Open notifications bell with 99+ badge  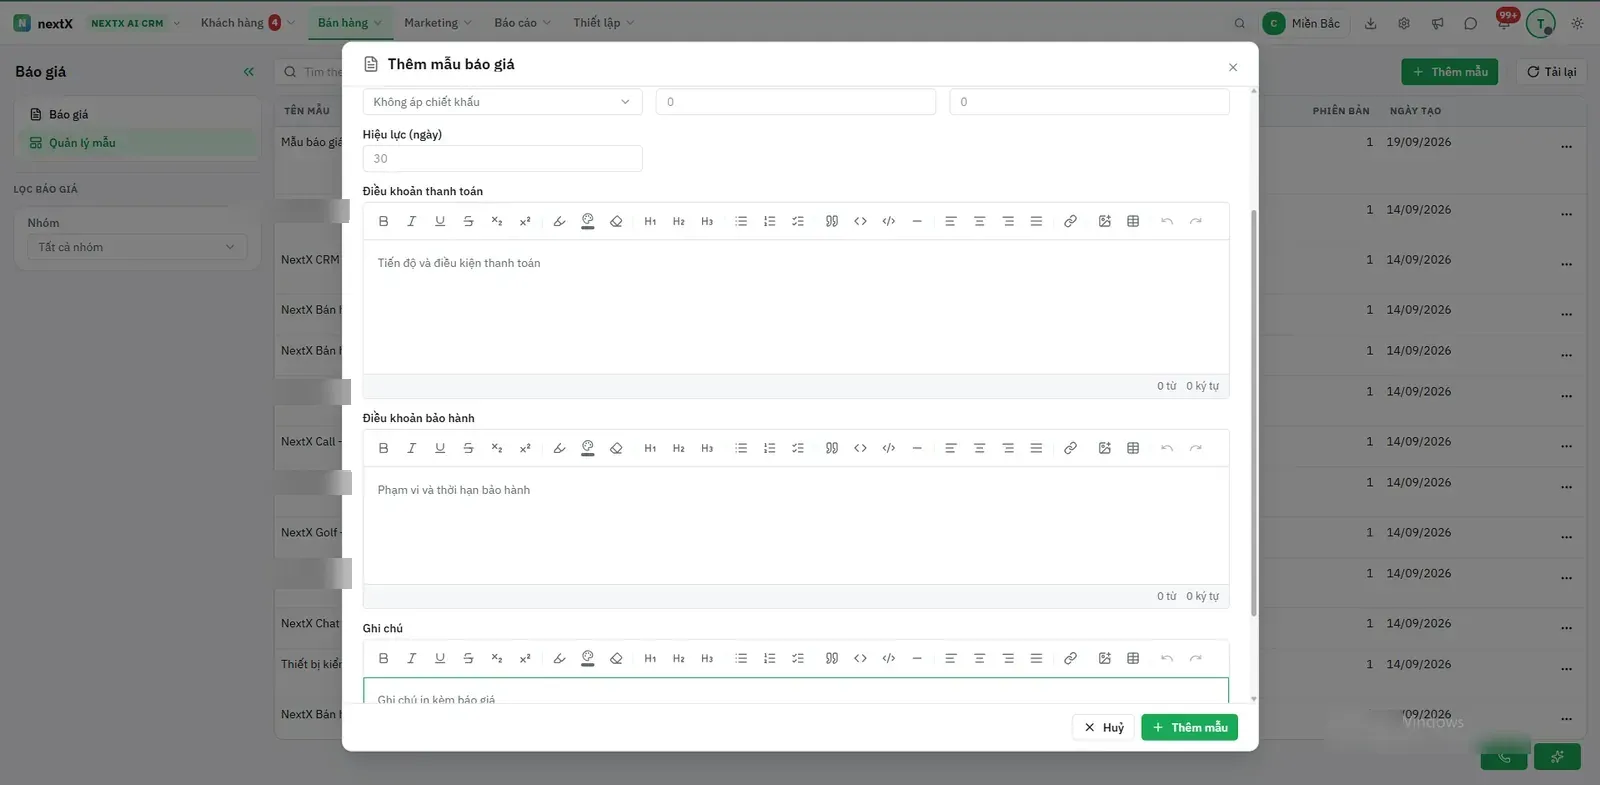pyautogui.click(x=1504, y=22)
